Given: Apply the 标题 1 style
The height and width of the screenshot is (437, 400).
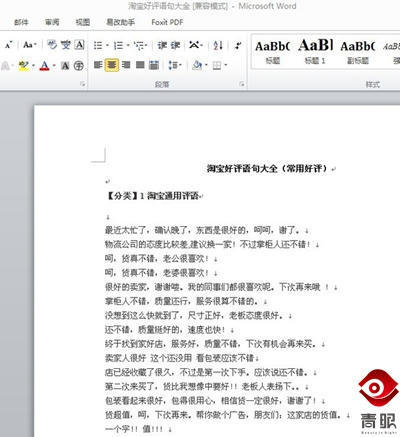Looking at the screenshot, I should [x=315, y=51].
